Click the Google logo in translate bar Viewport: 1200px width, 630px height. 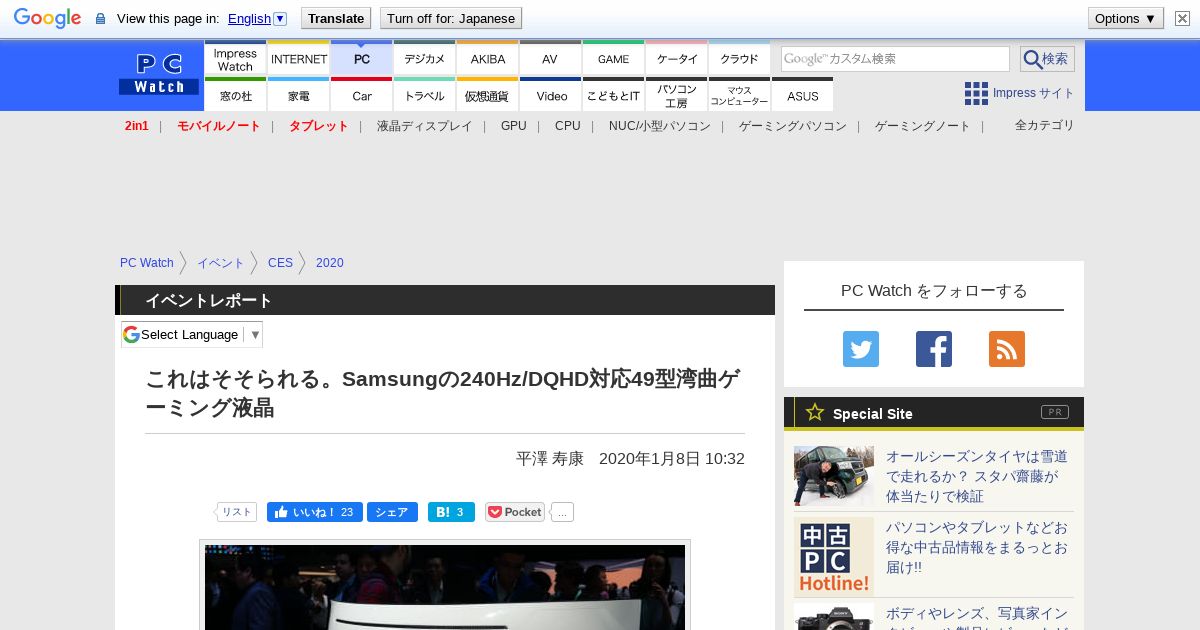pyautogui.click(x=47, y=18)
